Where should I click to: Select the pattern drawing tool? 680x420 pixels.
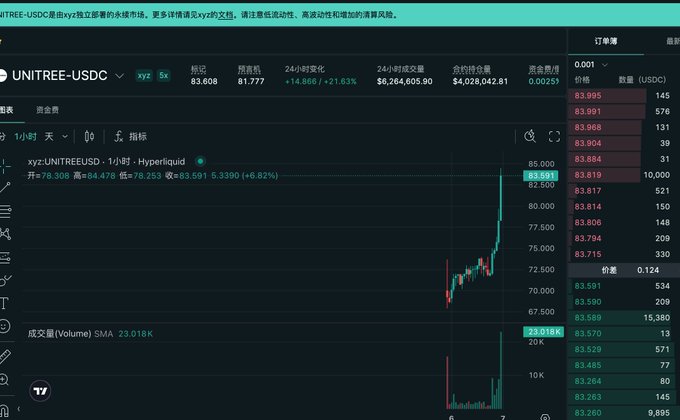(x=5, y=234)
